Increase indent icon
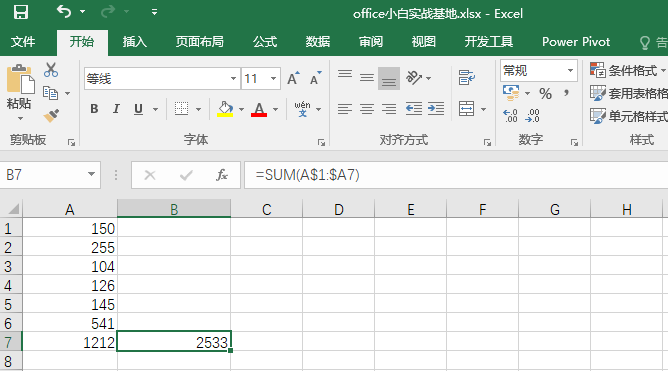This screenshot has height=371, width=668. 436,109
